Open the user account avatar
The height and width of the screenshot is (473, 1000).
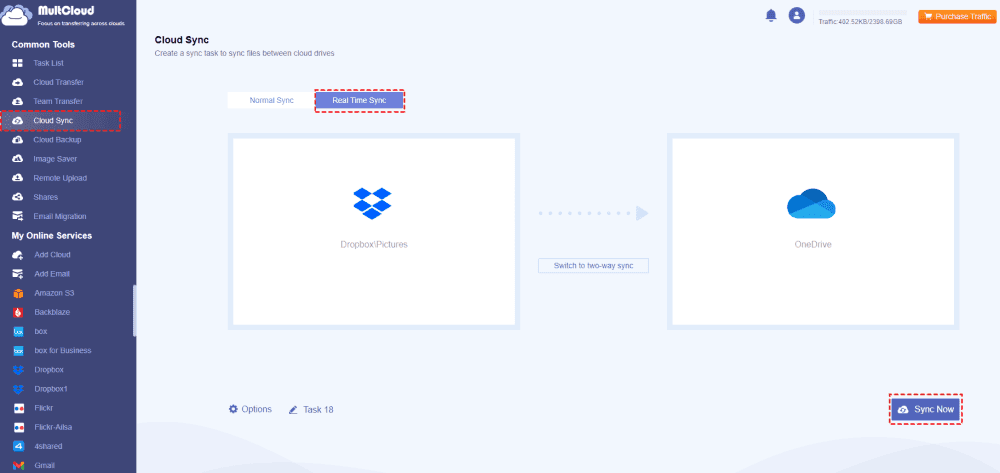pyautogui.click(x=797, y=15)
